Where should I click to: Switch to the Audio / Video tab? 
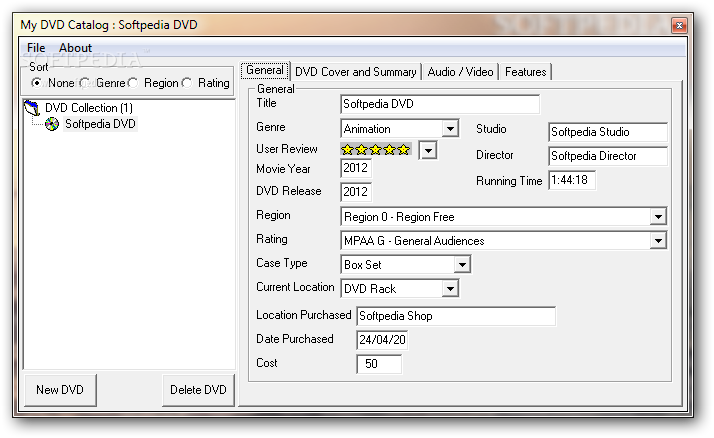click(x=460, y=72)
